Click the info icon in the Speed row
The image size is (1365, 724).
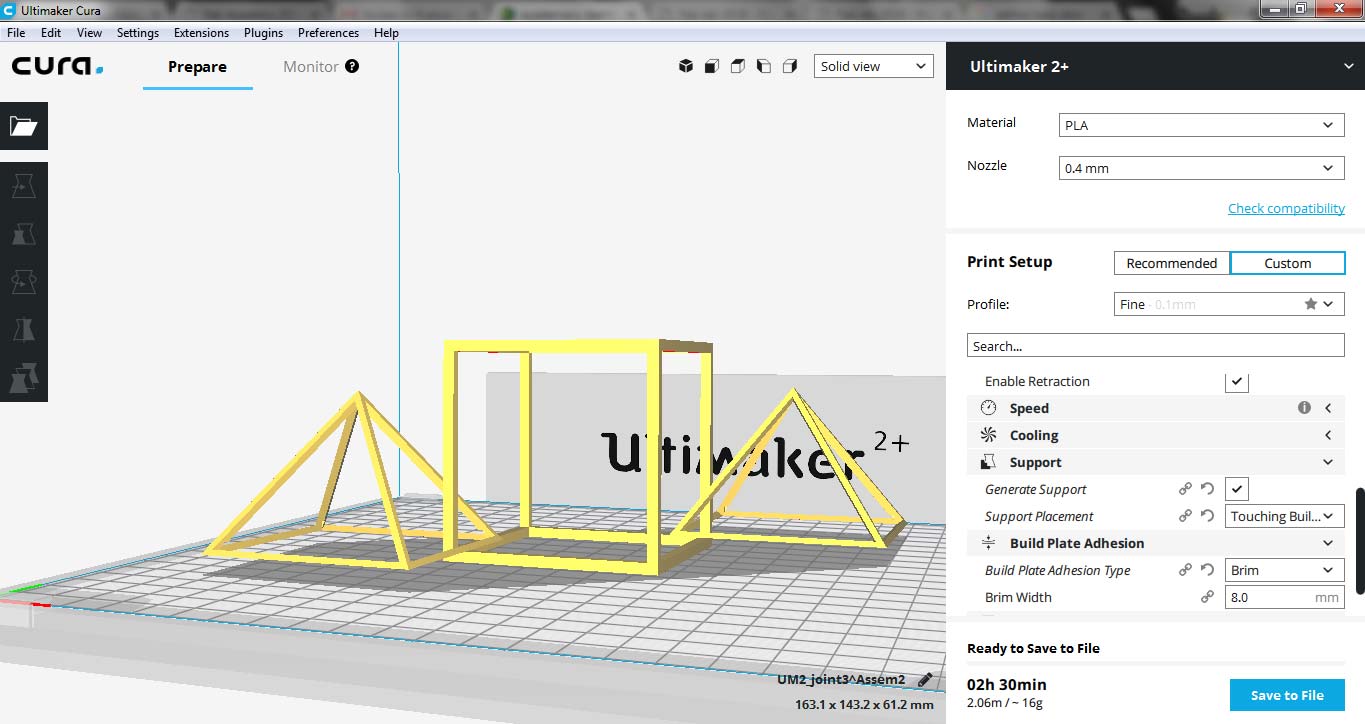tap(1304, 408)
